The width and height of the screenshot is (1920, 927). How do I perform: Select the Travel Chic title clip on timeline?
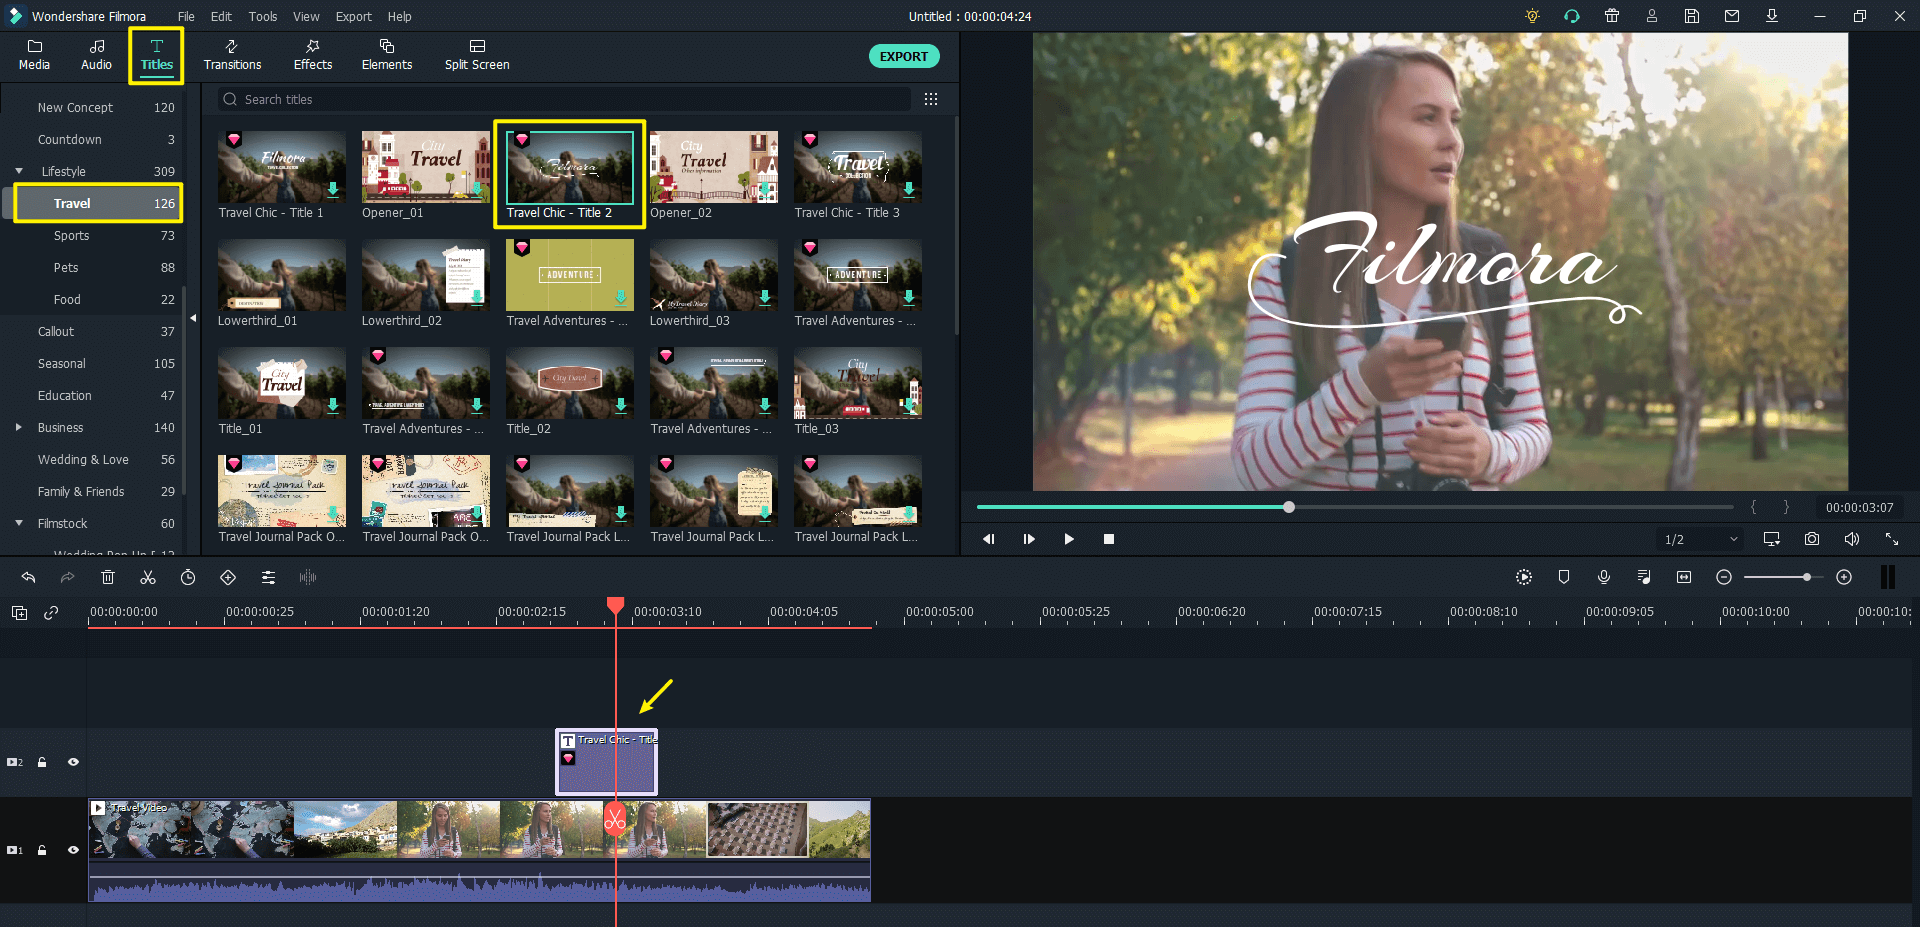pyautogui.click(x=606, y=762)
